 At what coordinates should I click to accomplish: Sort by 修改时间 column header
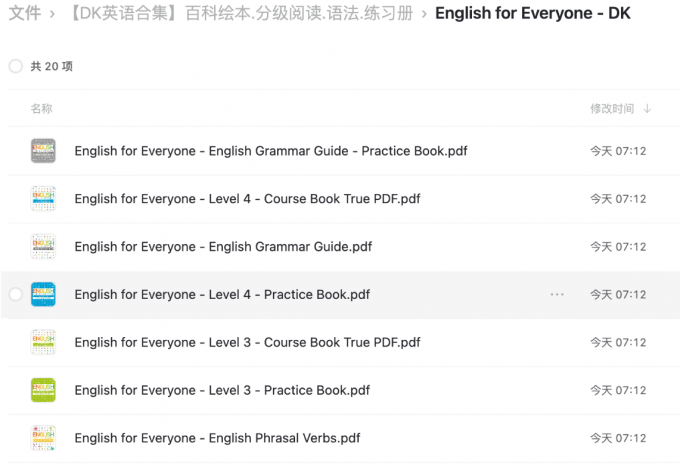coord(612,108)
